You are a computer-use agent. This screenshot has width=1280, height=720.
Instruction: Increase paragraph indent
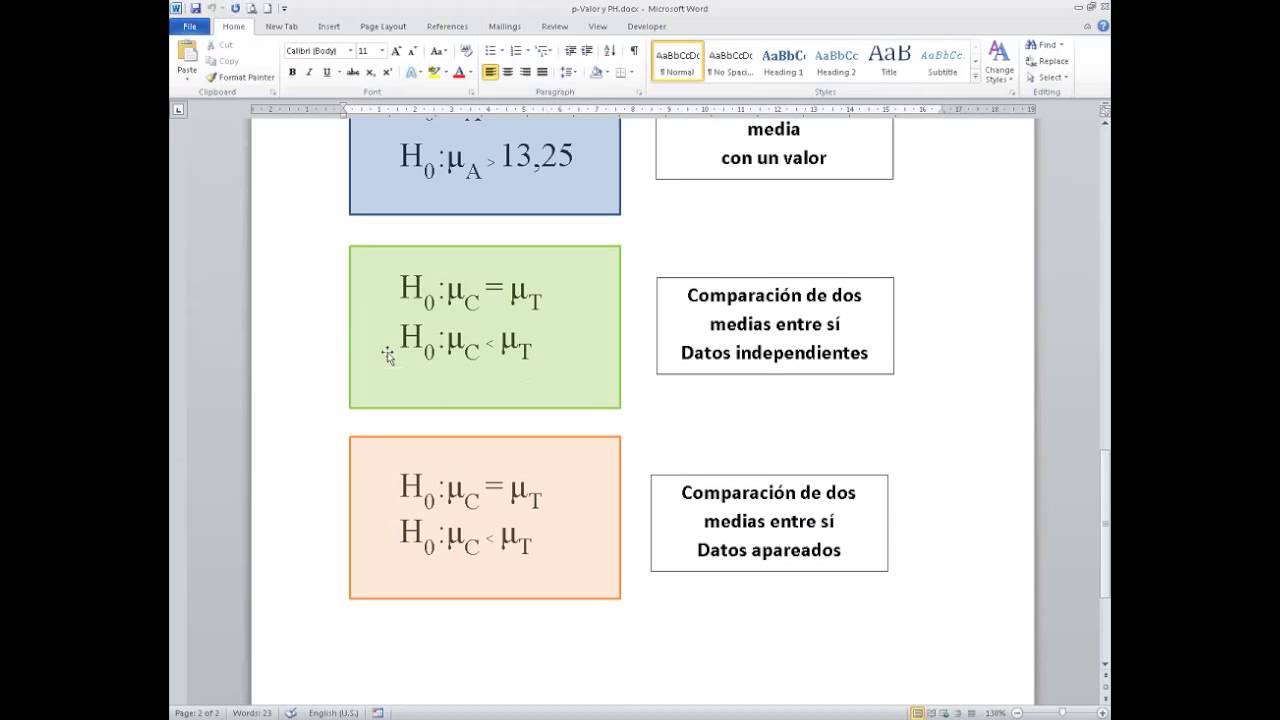coord(587,51)
